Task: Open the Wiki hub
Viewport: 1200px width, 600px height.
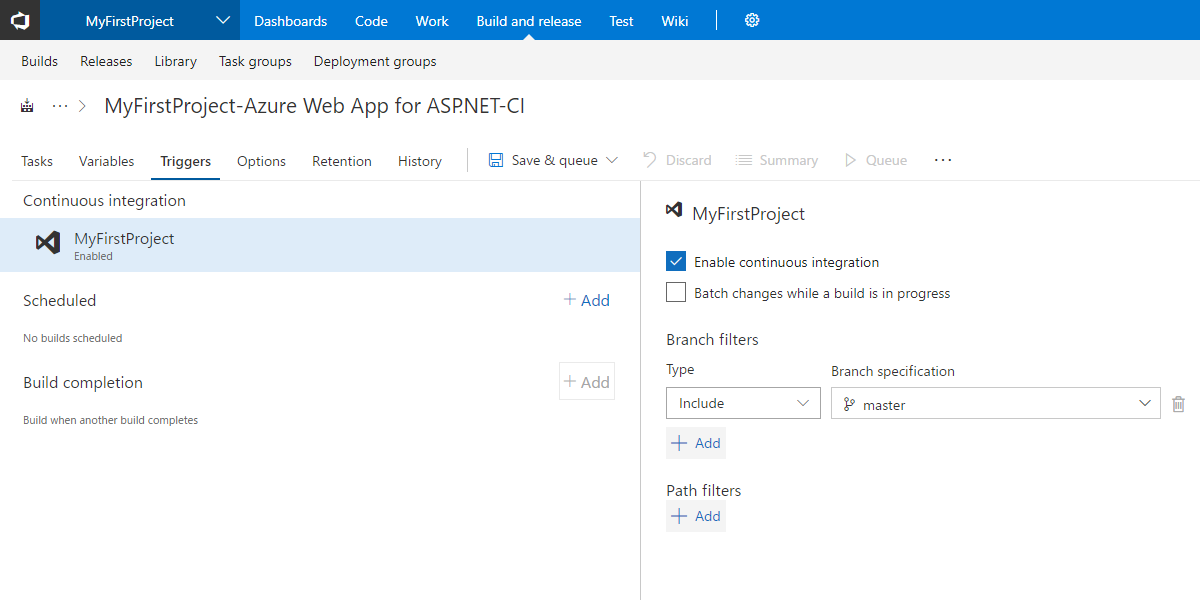Action: pyautogui.click(x=675, y=20)
